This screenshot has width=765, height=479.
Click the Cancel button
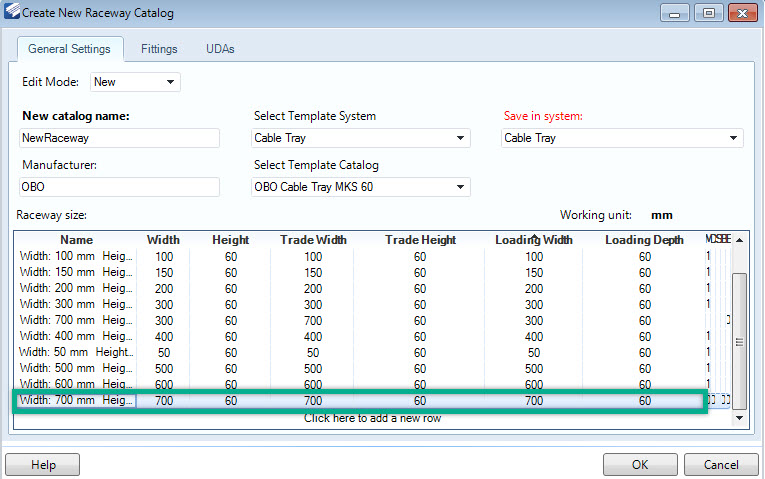tap(721, 464)
